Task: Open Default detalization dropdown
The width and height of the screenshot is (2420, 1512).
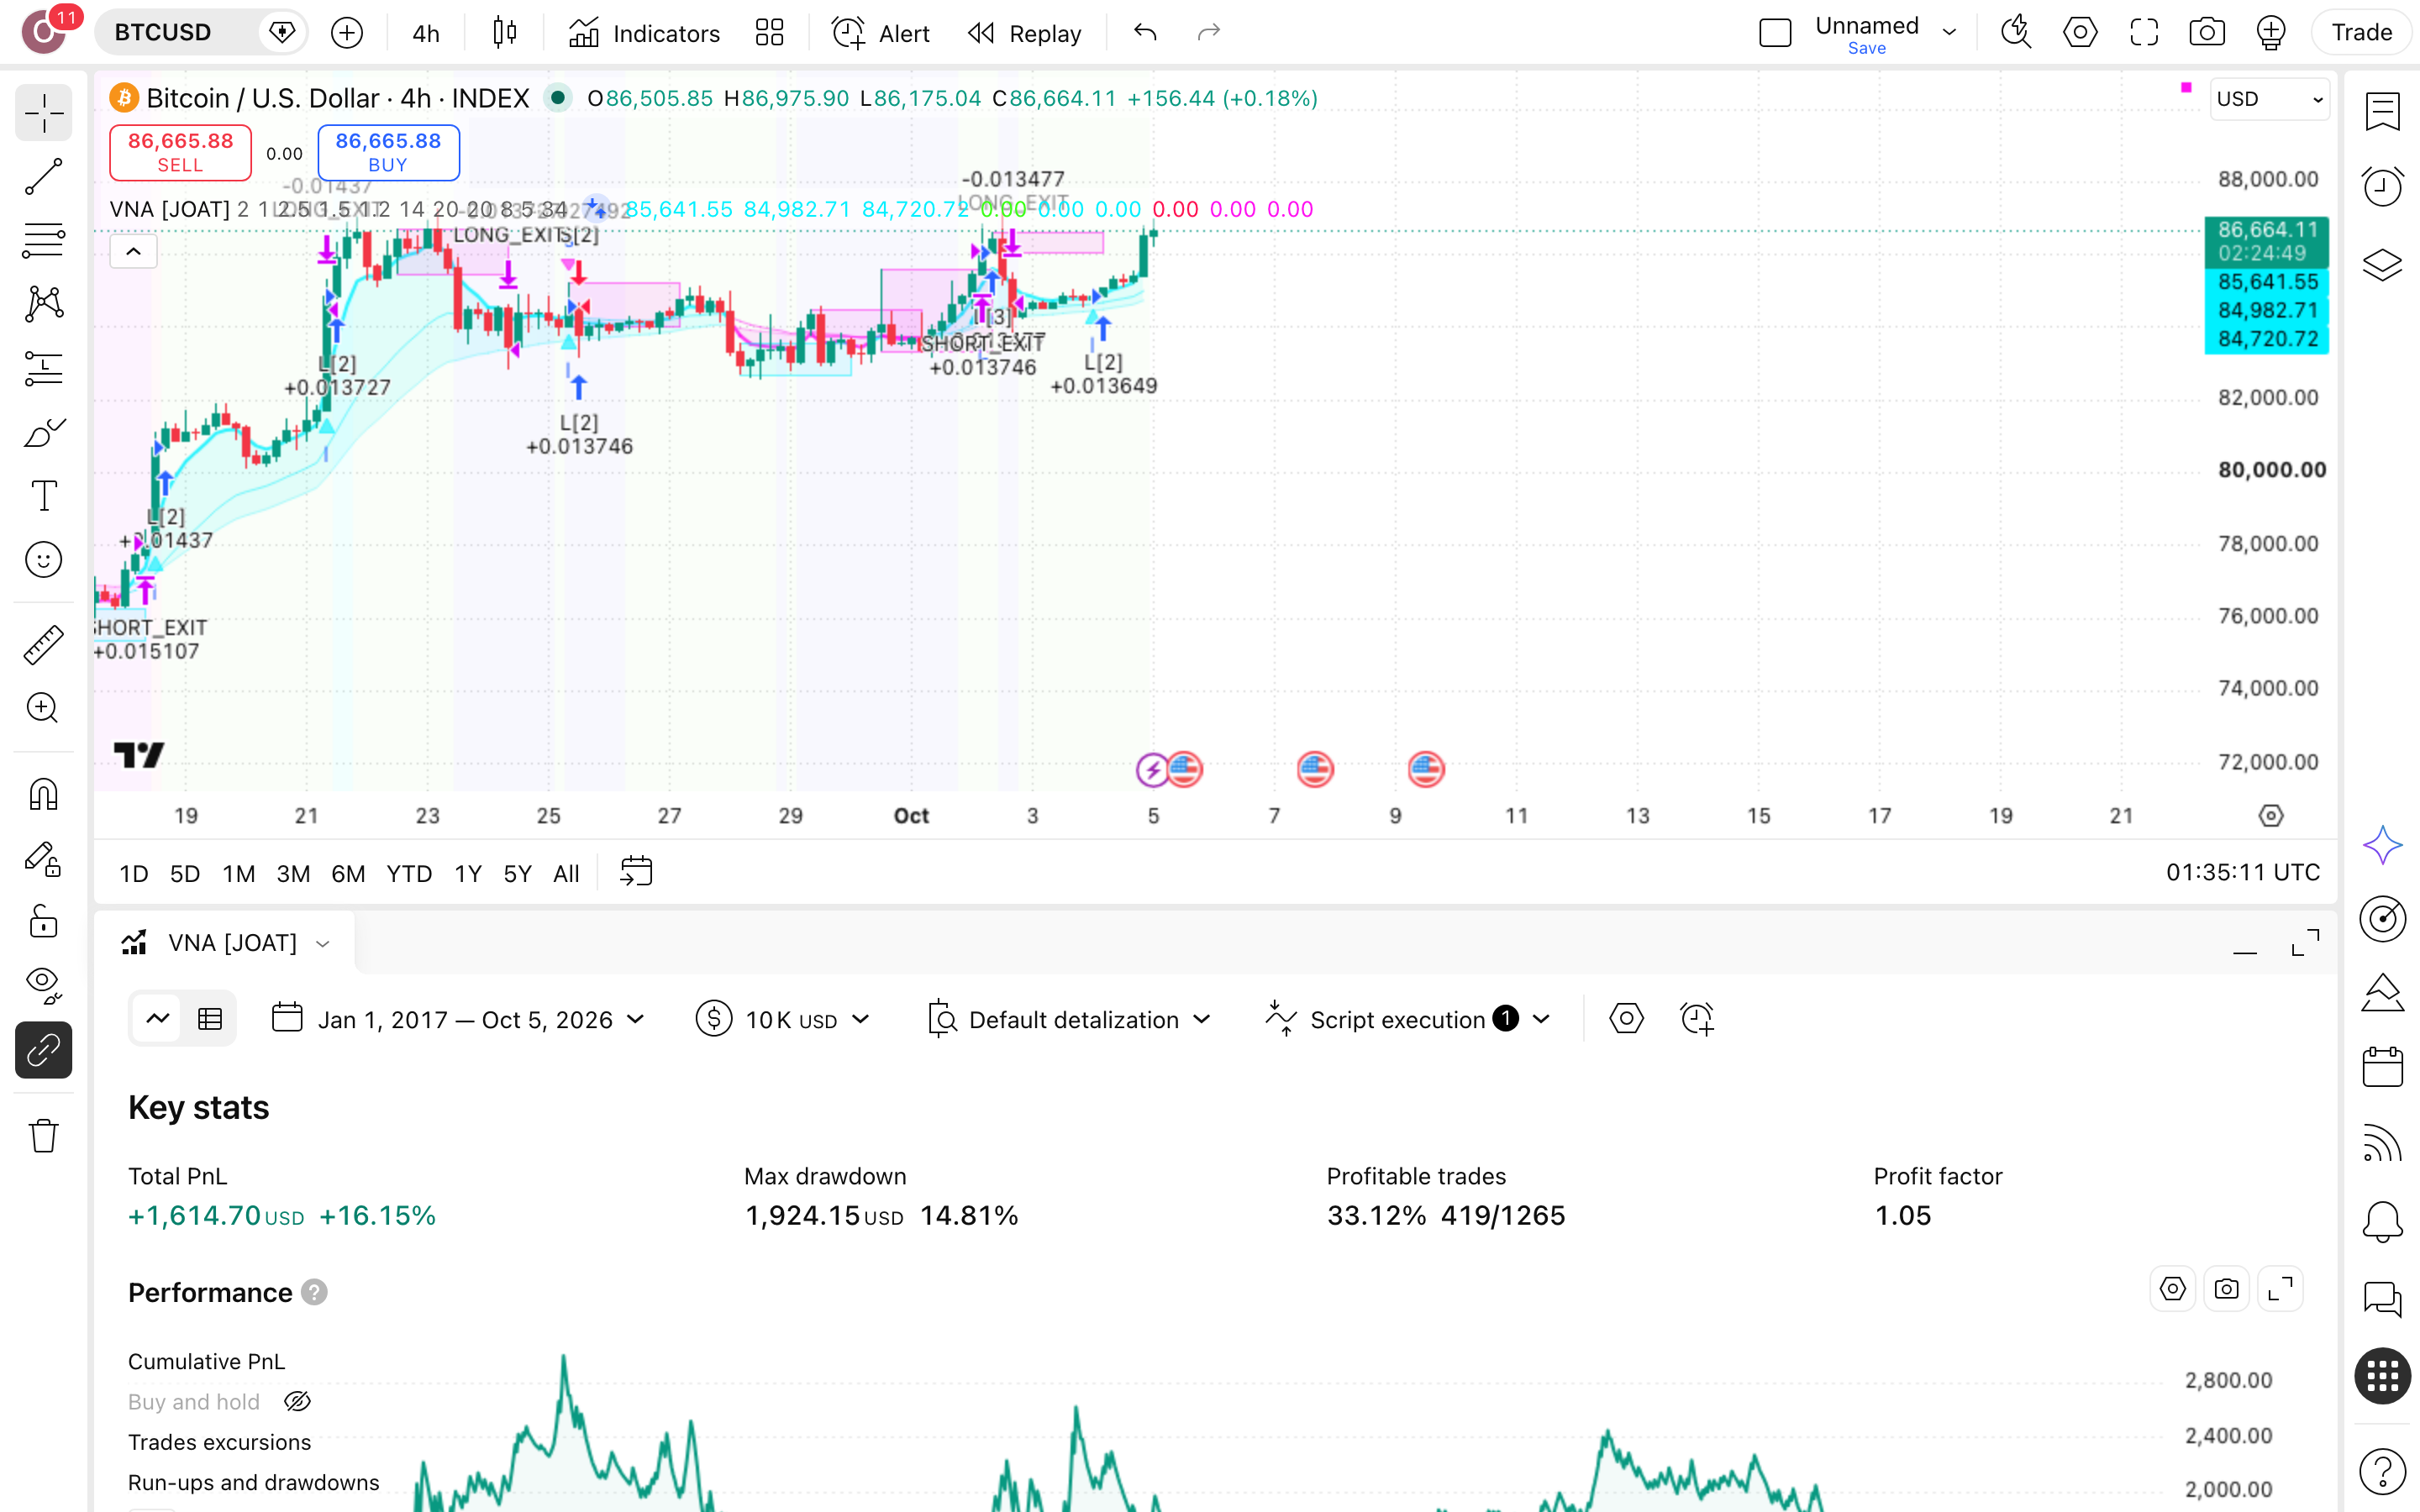Action: pos(1070,1020)
